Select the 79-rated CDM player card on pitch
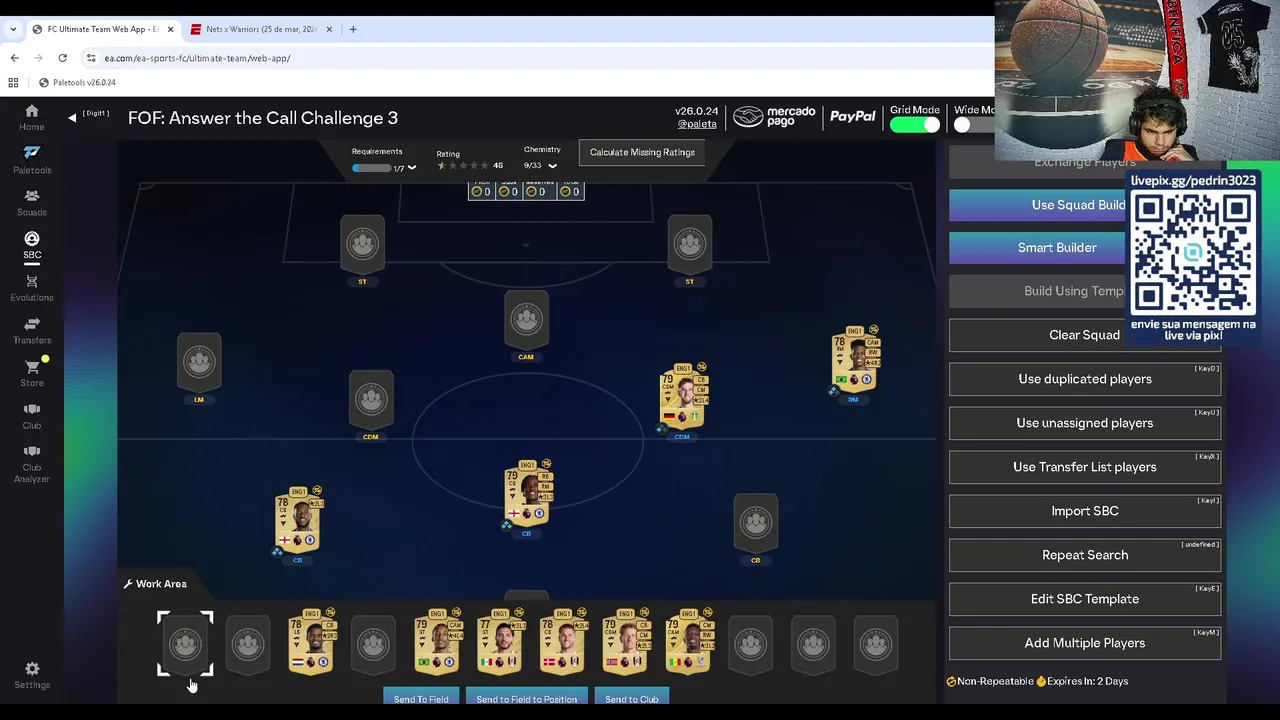 coord(683,397)
